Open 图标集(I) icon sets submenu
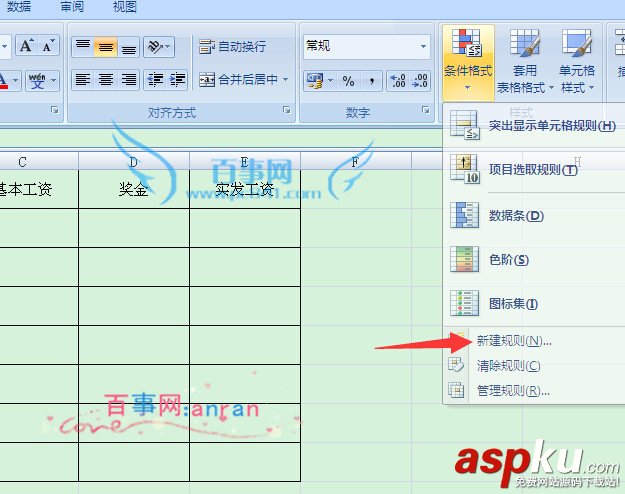The image size is (625, 494). point(534,304)
